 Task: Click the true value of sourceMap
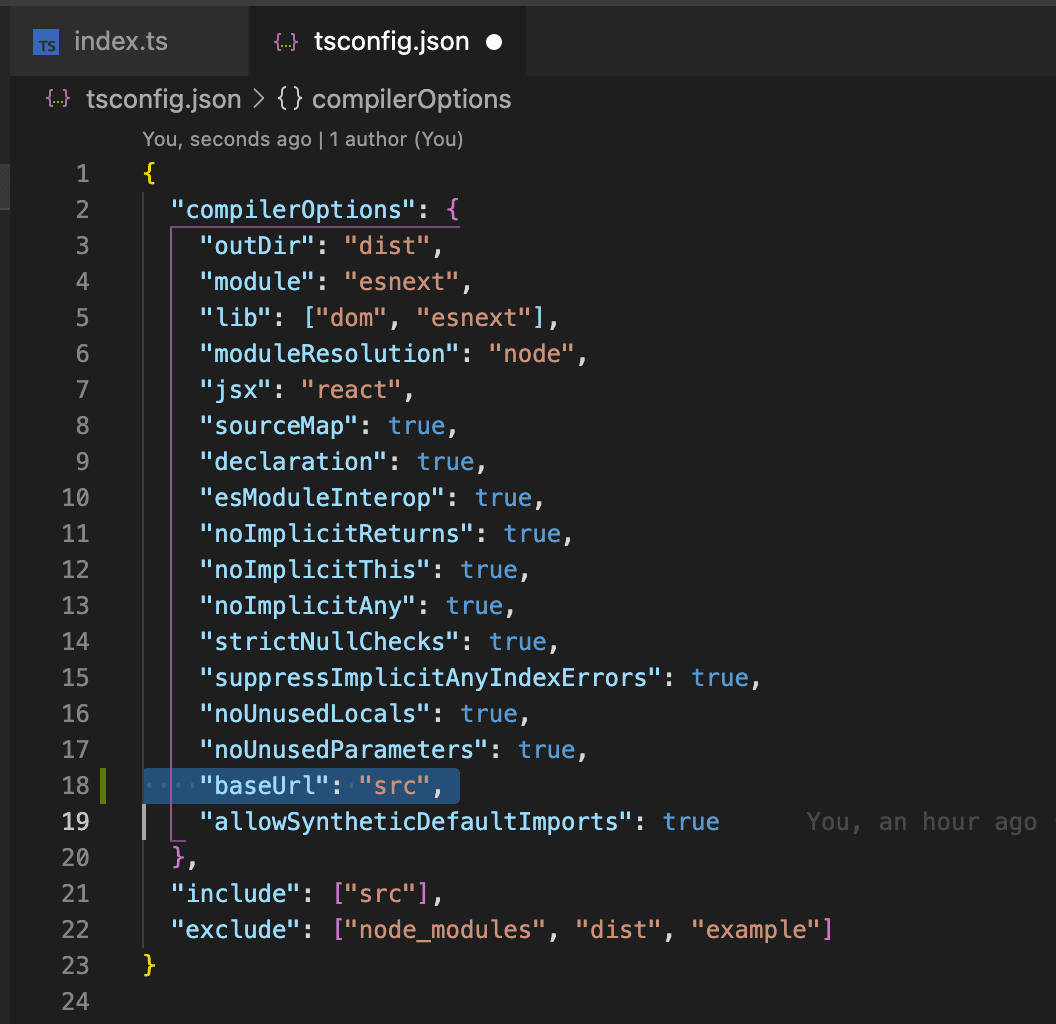coord(416,426)
